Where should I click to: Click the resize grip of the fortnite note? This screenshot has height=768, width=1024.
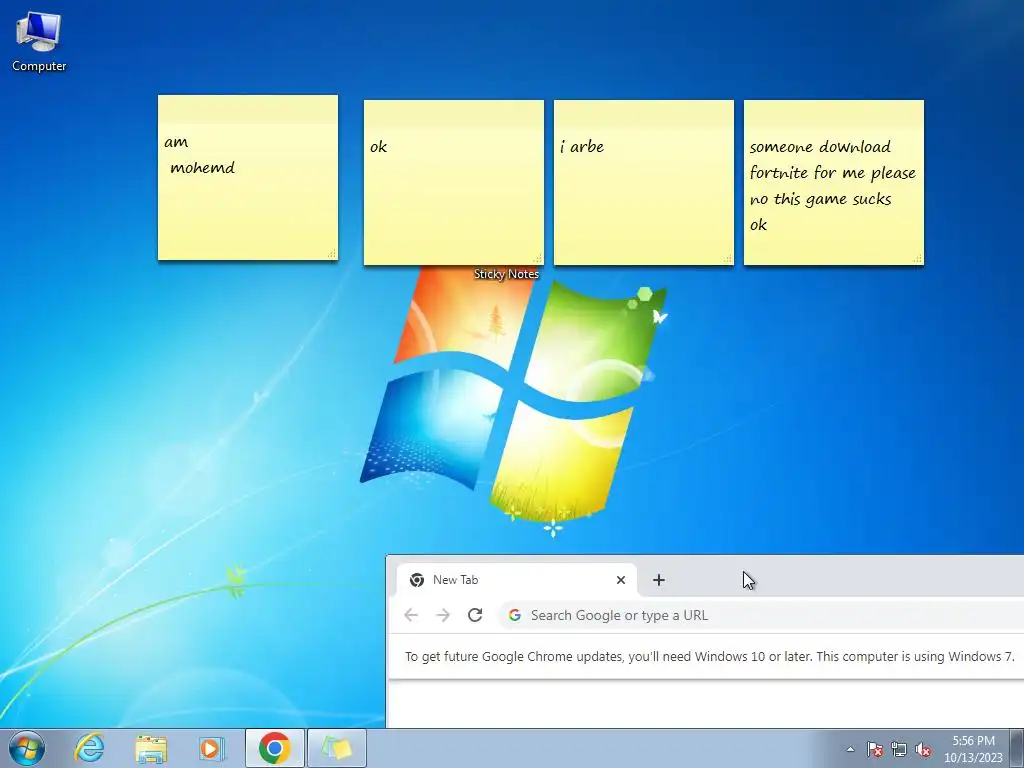tap(918, 259)
